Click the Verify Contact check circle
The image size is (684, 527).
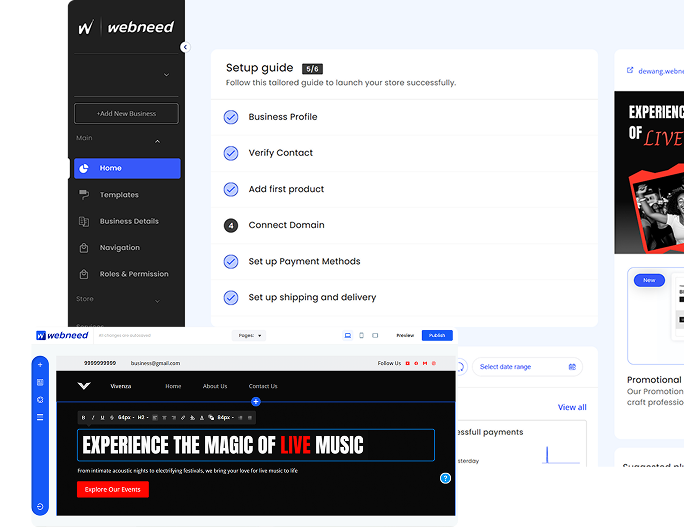(x=231, y=153)
